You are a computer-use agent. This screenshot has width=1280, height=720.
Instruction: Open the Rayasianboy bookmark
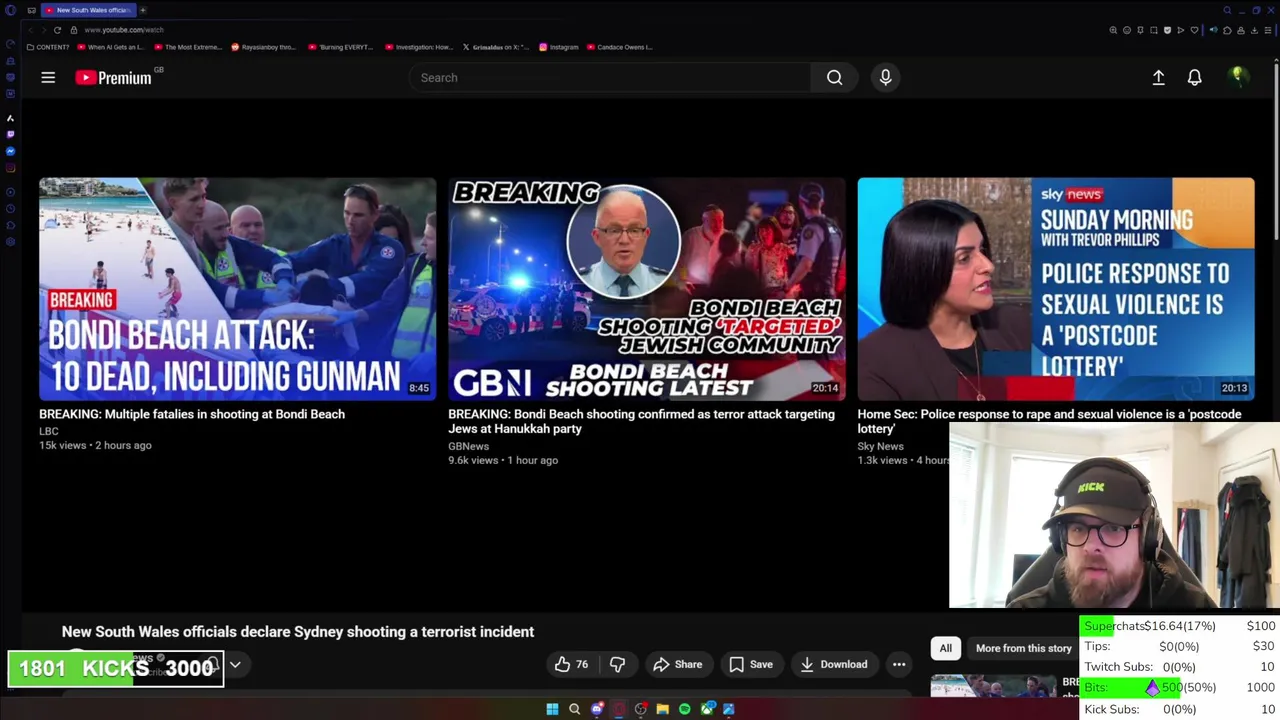click(x=264, y=47)
